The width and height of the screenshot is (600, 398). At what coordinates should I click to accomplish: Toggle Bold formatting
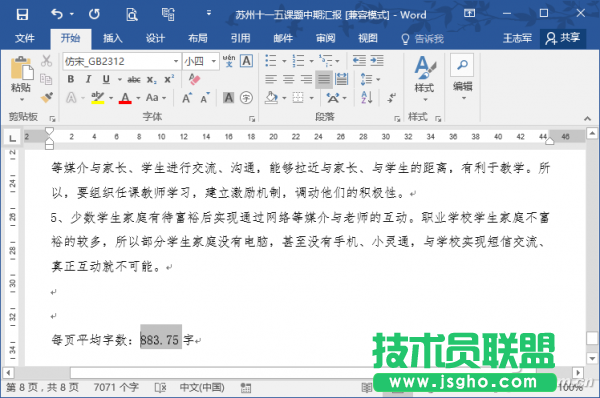point(71,79)
